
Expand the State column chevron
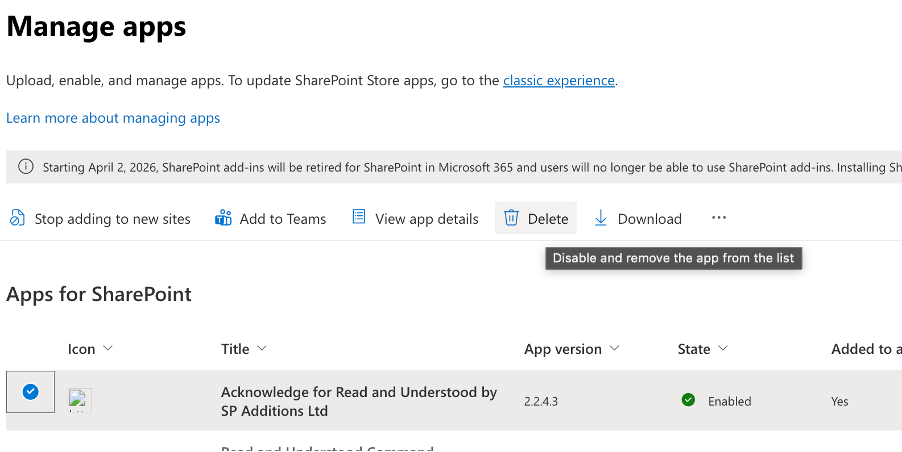723,348
